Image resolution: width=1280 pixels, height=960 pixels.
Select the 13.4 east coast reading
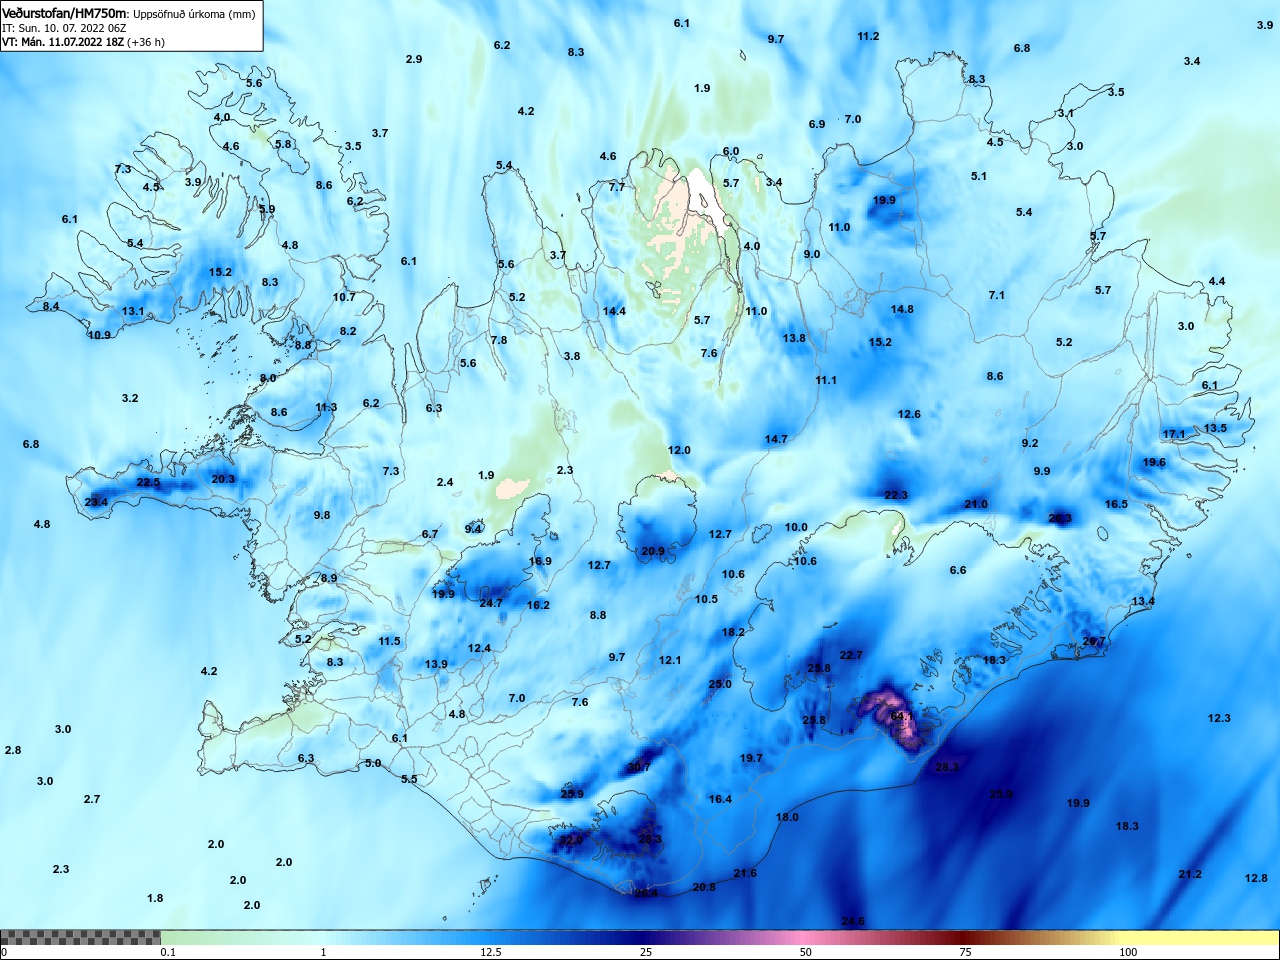click(x=1143, y=601)
